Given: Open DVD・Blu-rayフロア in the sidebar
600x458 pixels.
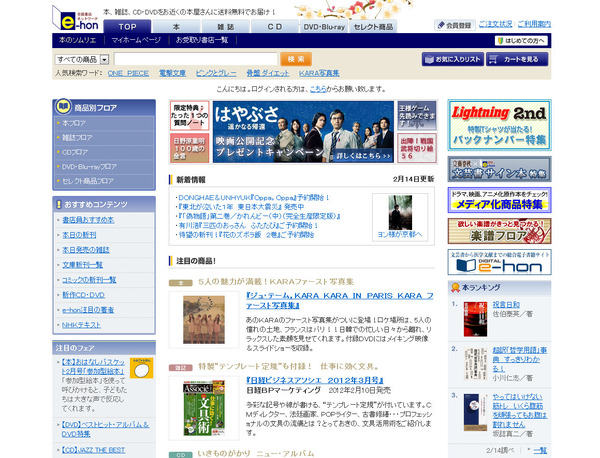Looking at the screenshot, I should pyautogui.click(x=89, y=167).
